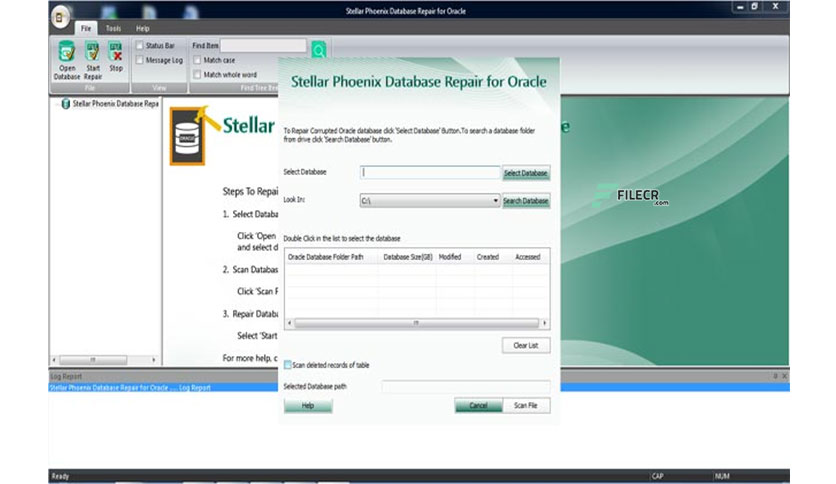Click the Accessed column header

[530, 257]
